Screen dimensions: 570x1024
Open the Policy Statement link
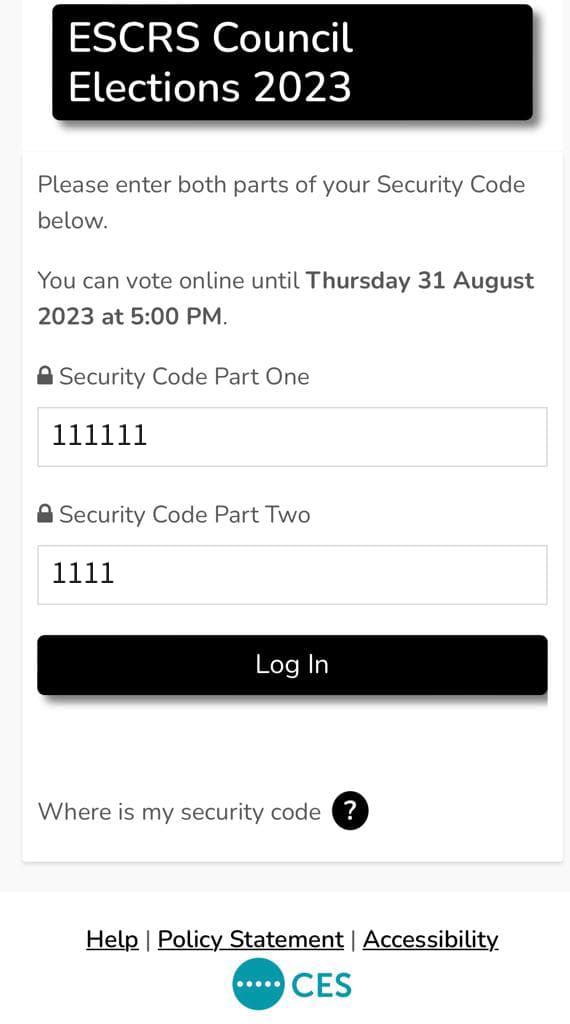point(251,939)
